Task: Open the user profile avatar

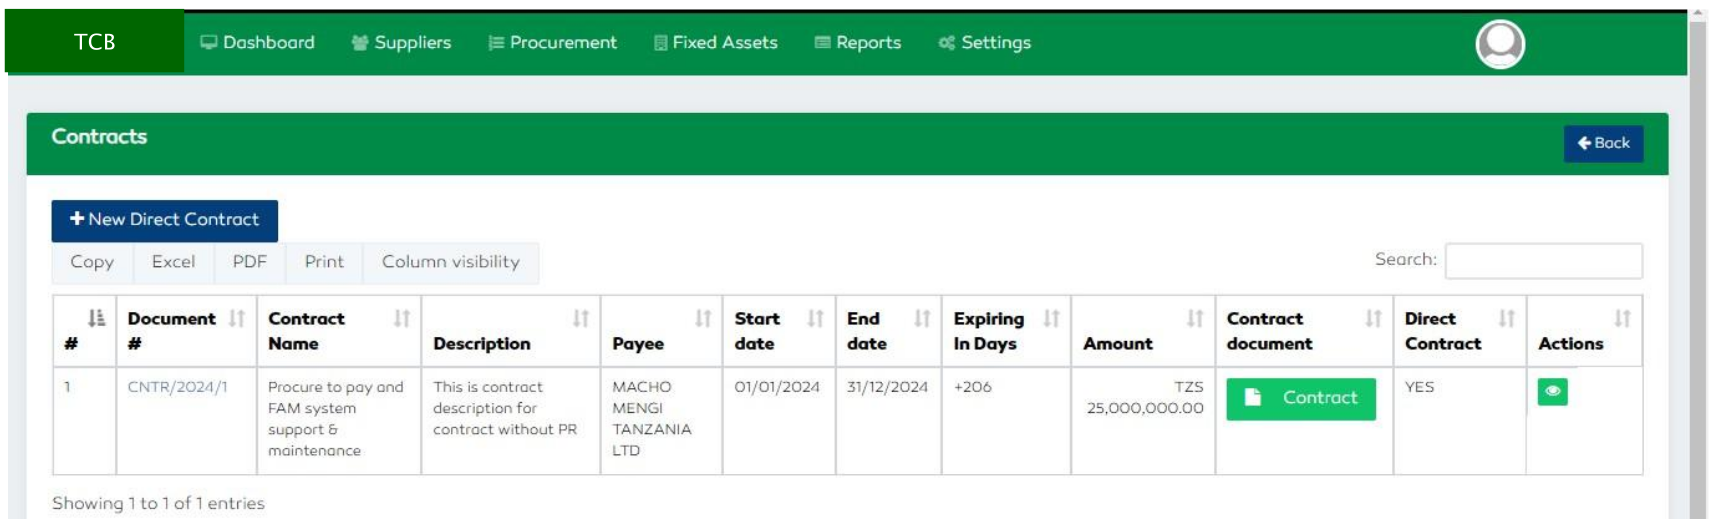Action: point(1500,44)
